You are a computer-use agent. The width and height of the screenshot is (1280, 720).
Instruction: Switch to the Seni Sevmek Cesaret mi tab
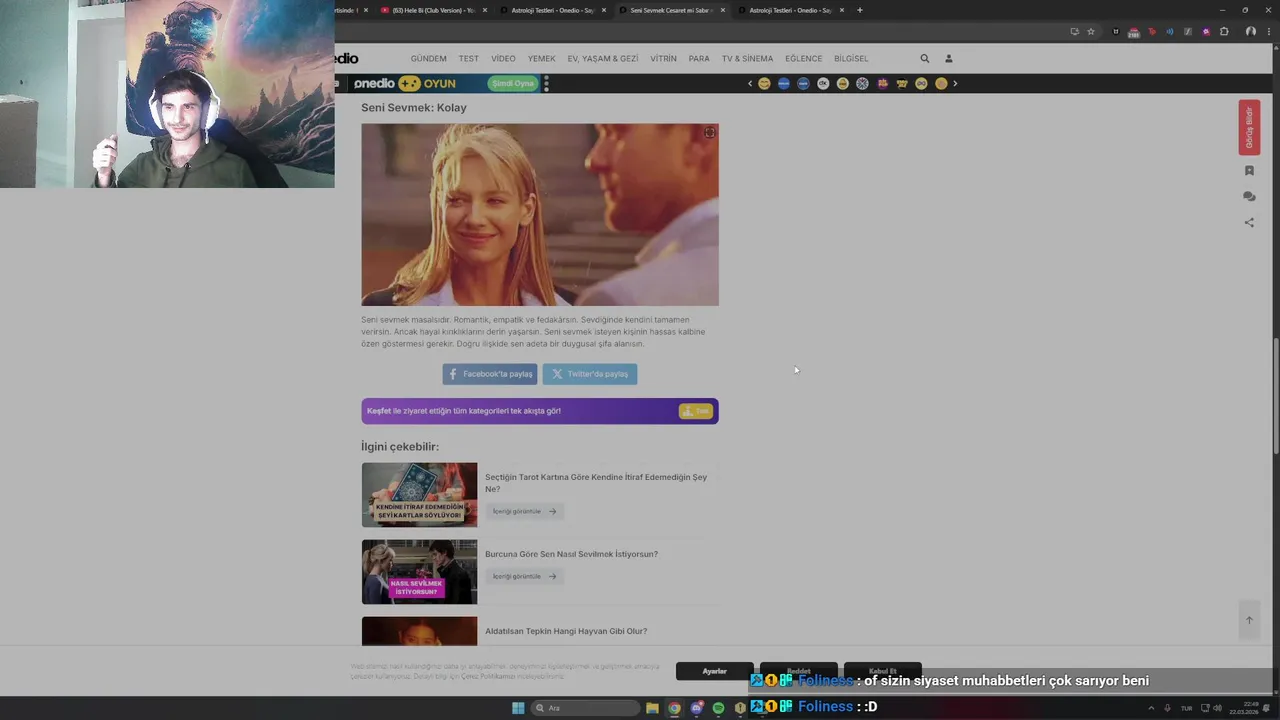click(670, 10)
